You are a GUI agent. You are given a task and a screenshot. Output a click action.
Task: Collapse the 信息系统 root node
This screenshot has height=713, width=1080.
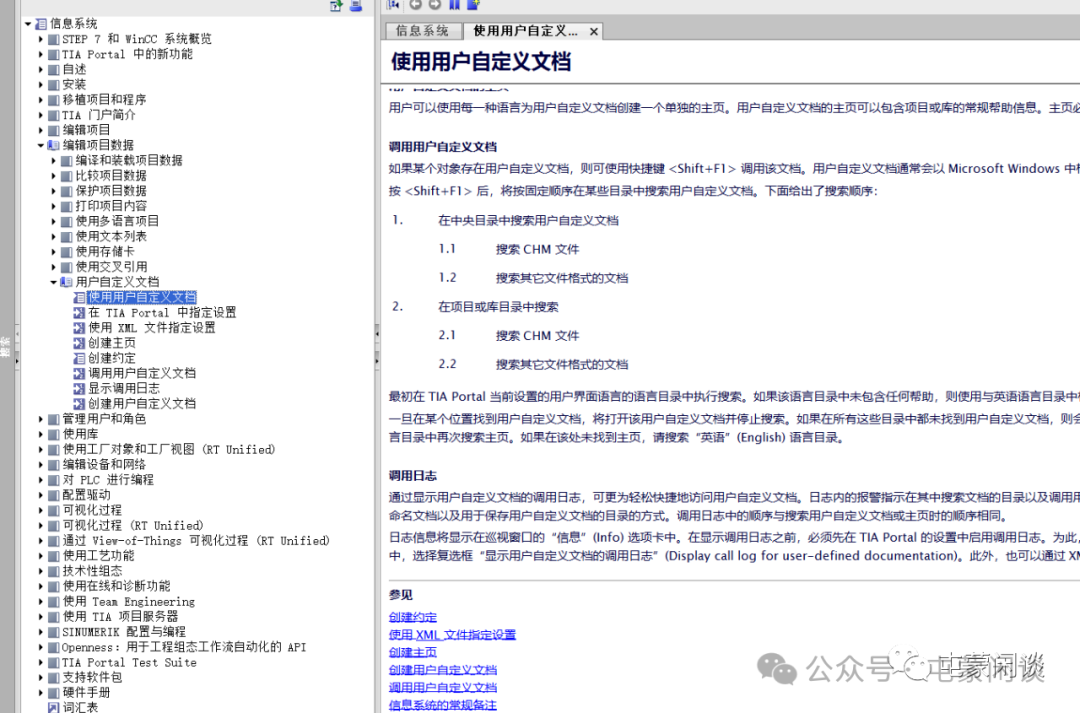(28, 24)
